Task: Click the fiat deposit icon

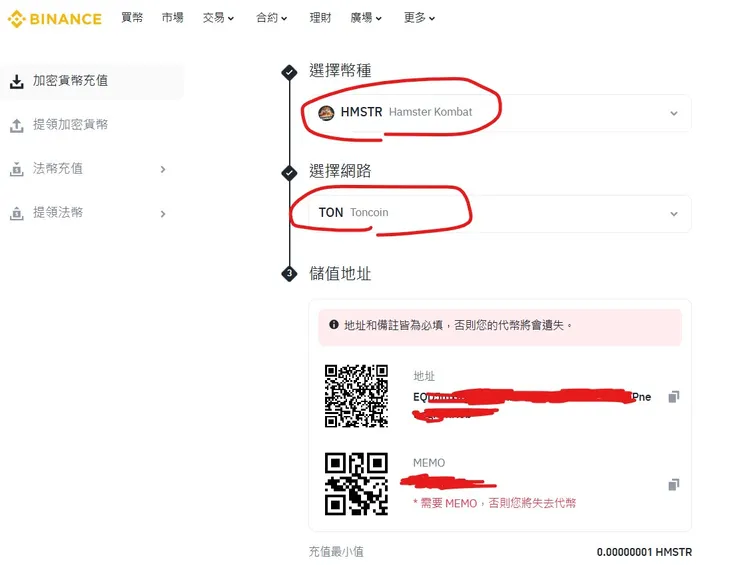Action: click(x=17, y=169)
